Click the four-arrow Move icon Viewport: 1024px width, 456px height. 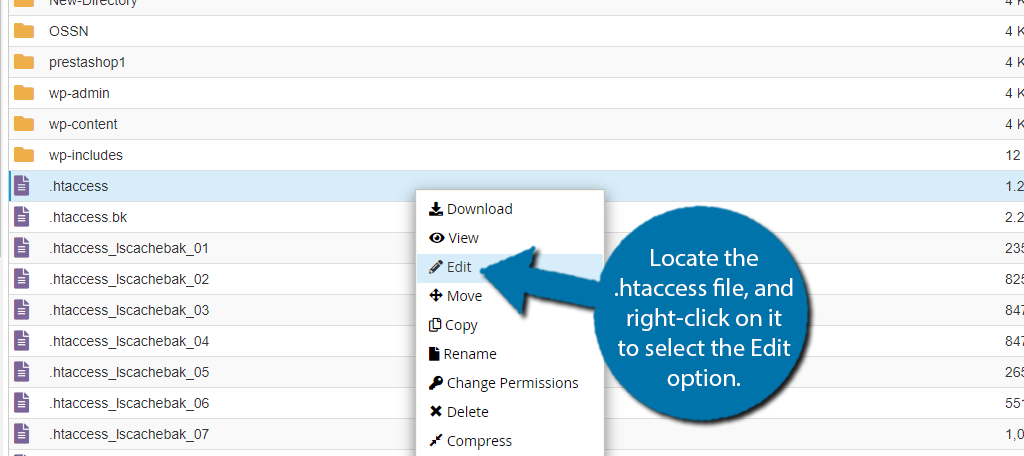[436, 296]
